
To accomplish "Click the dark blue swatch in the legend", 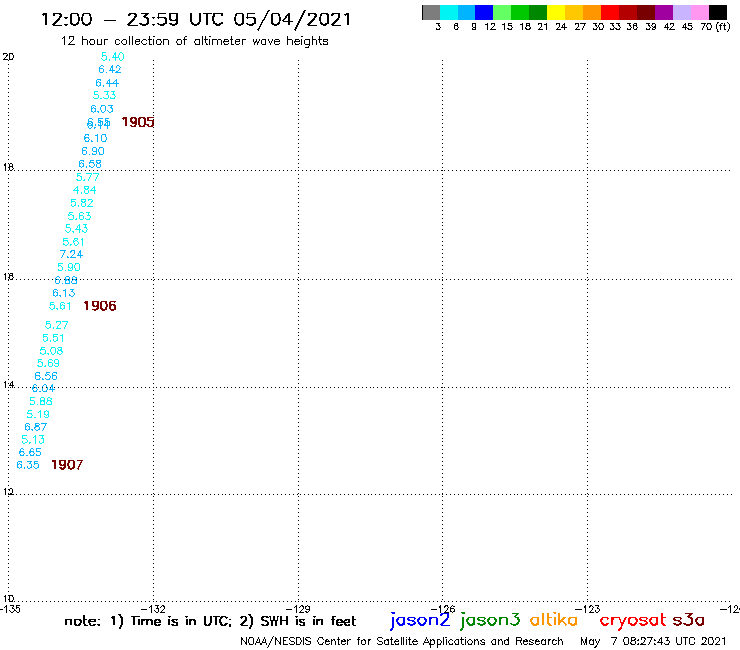I will (x=484, y=12).
